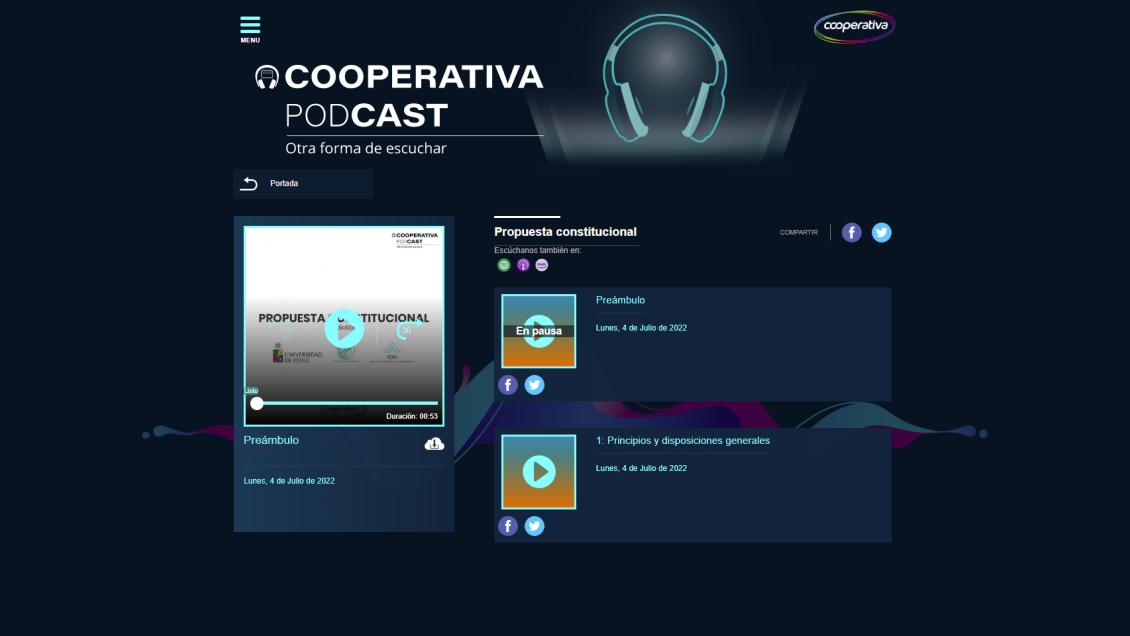Download the Preámbulo episode audio
Viewport: 1130px width, 636px height.
click(434, 442)
